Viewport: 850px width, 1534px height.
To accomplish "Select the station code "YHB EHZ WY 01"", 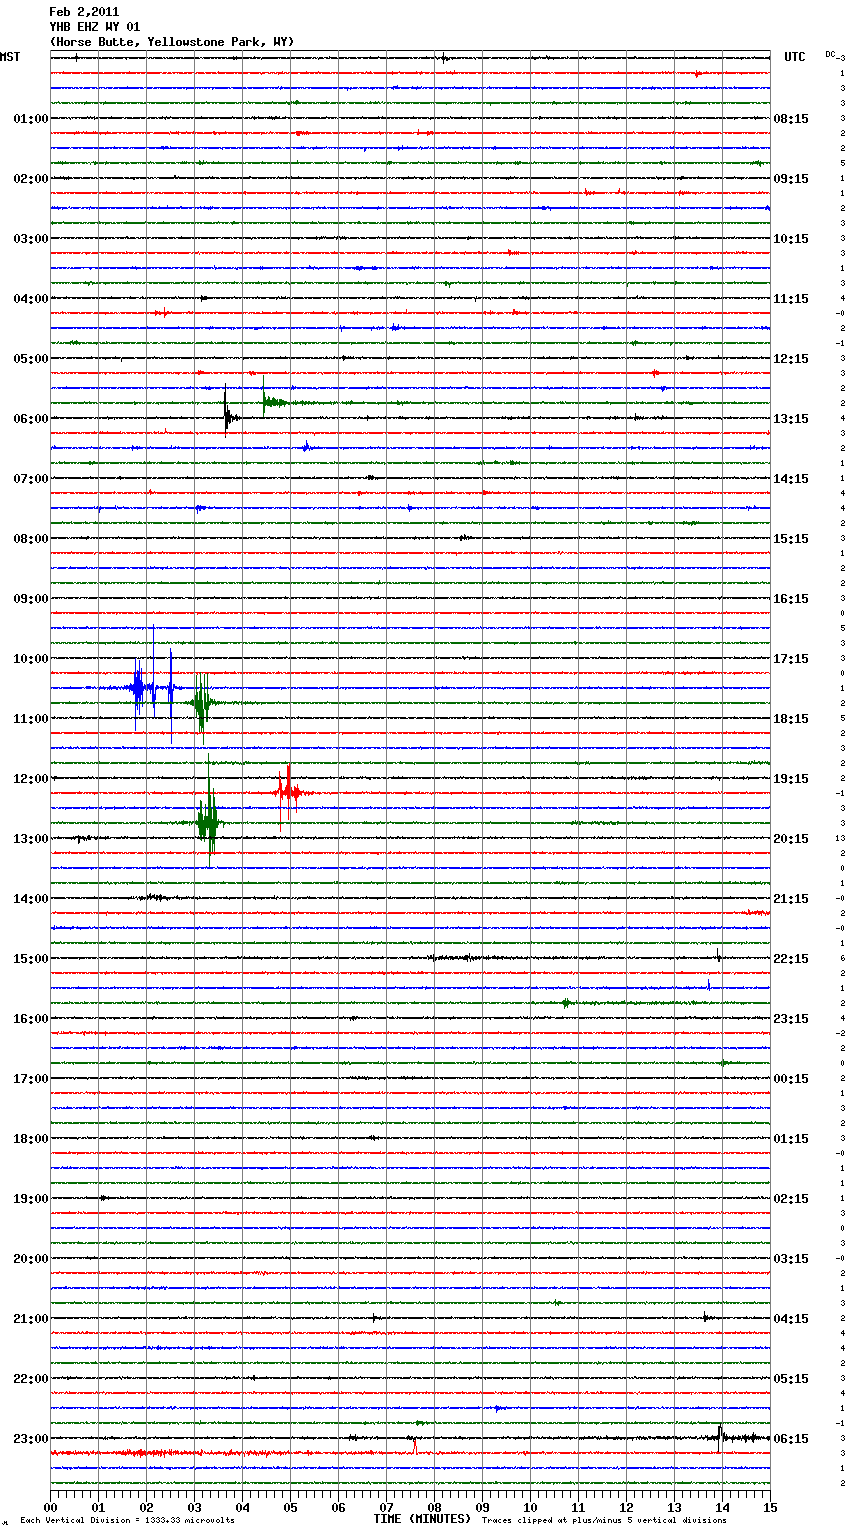I will pos(95,27).
